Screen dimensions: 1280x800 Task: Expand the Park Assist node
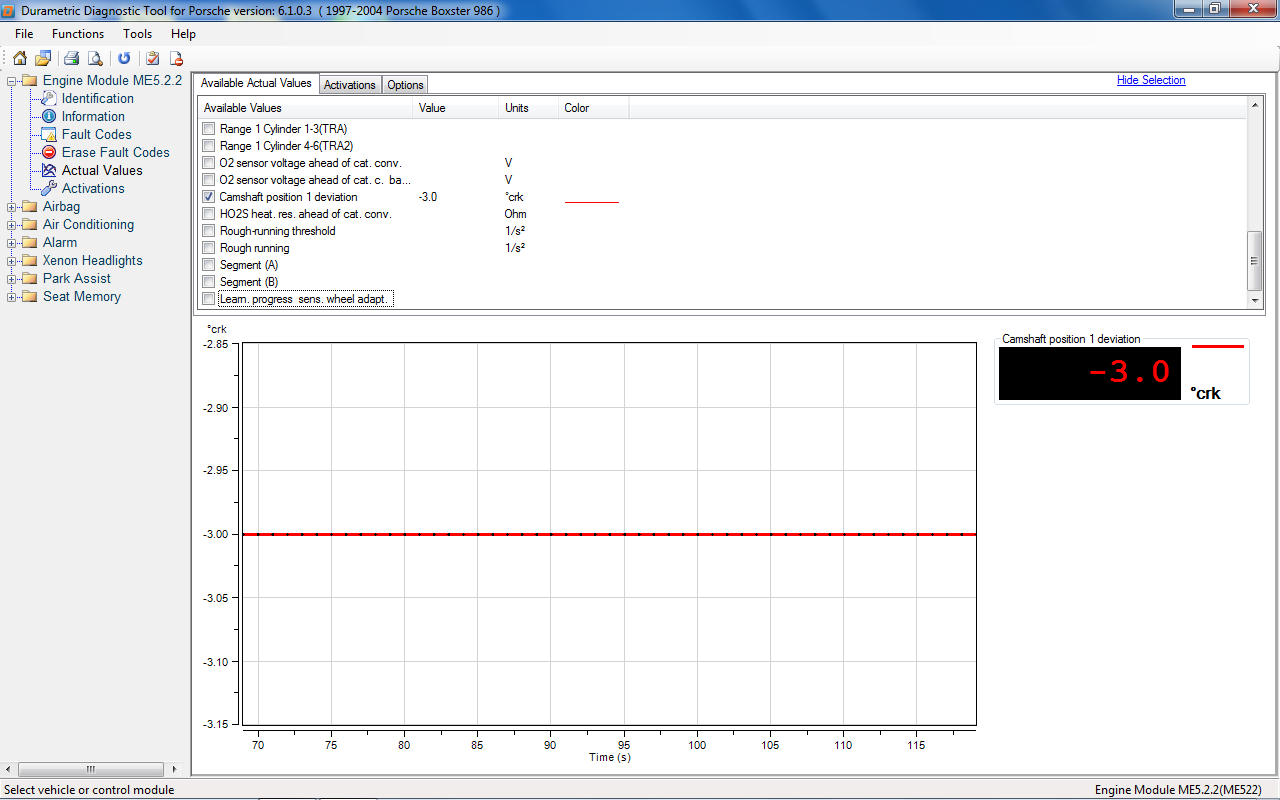point(12,278)
